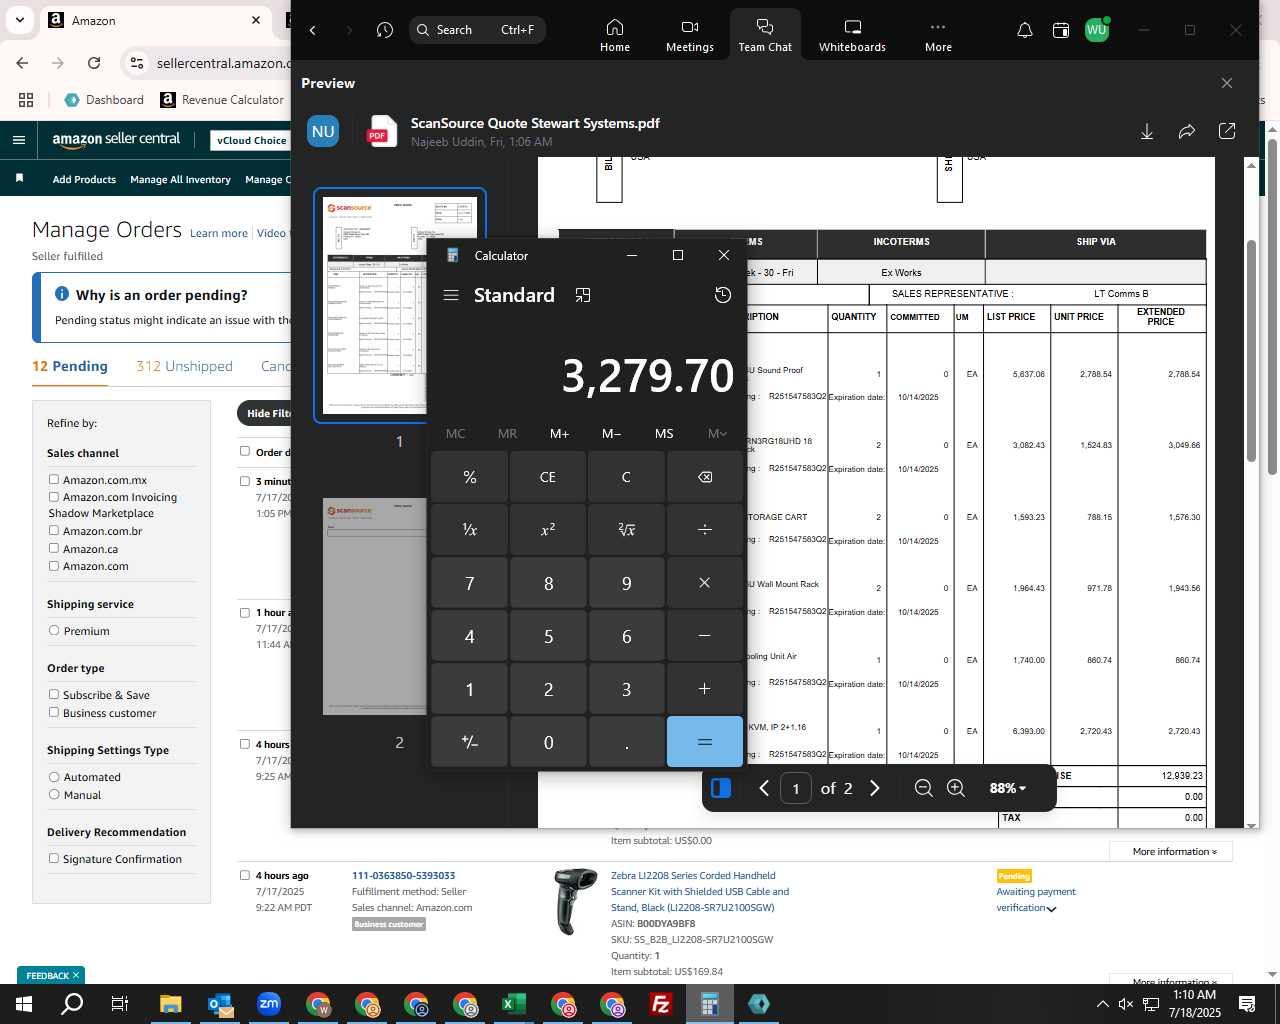The height and width of the screenshot is (1024, 1280).
Task: Go to previous PDF page
Action: click(764, 788)
